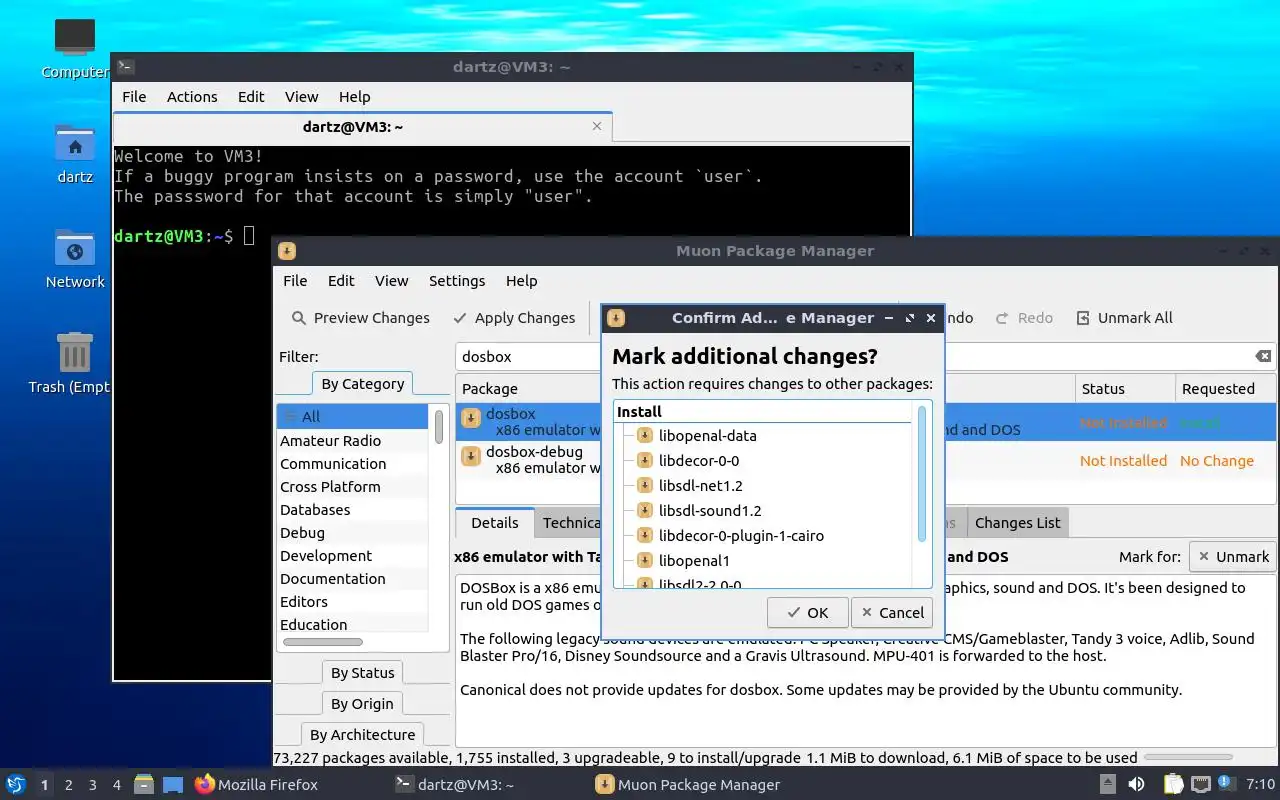Select libopenal1 package entry
1280x800 pixels.
(x=694, y=561)
